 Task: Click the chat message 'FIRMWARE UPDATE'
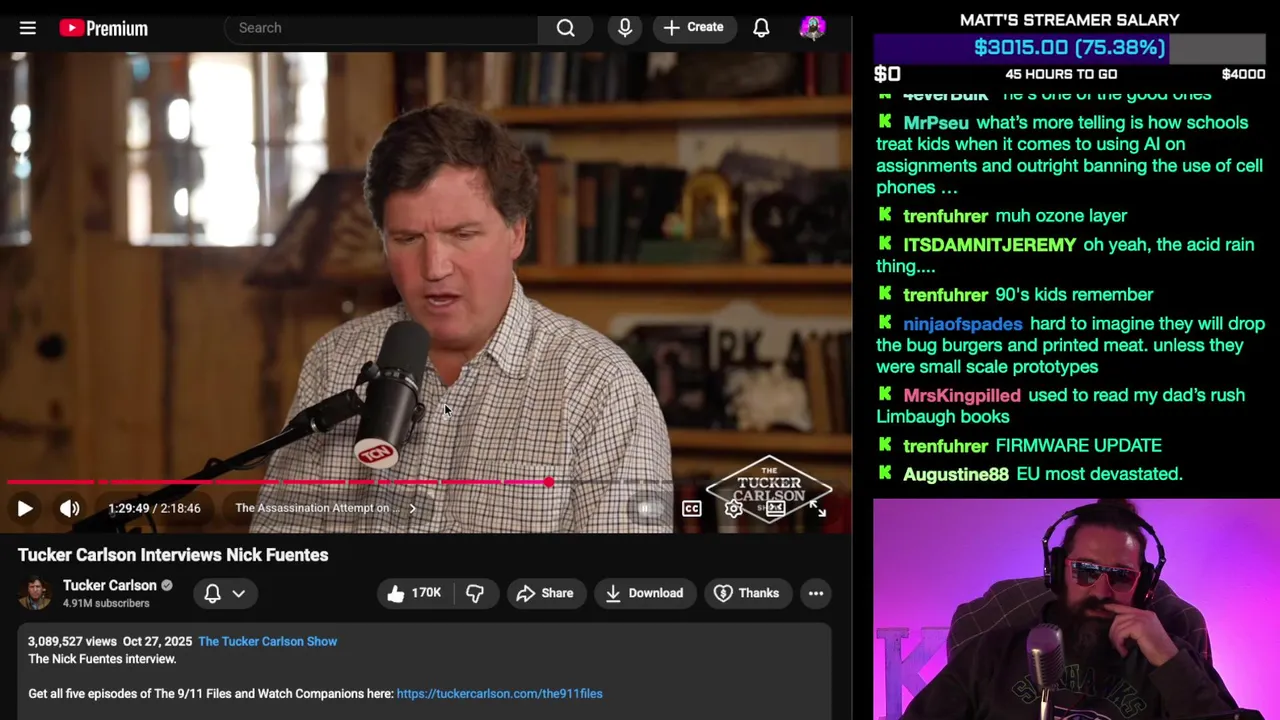pos(1079,446)
